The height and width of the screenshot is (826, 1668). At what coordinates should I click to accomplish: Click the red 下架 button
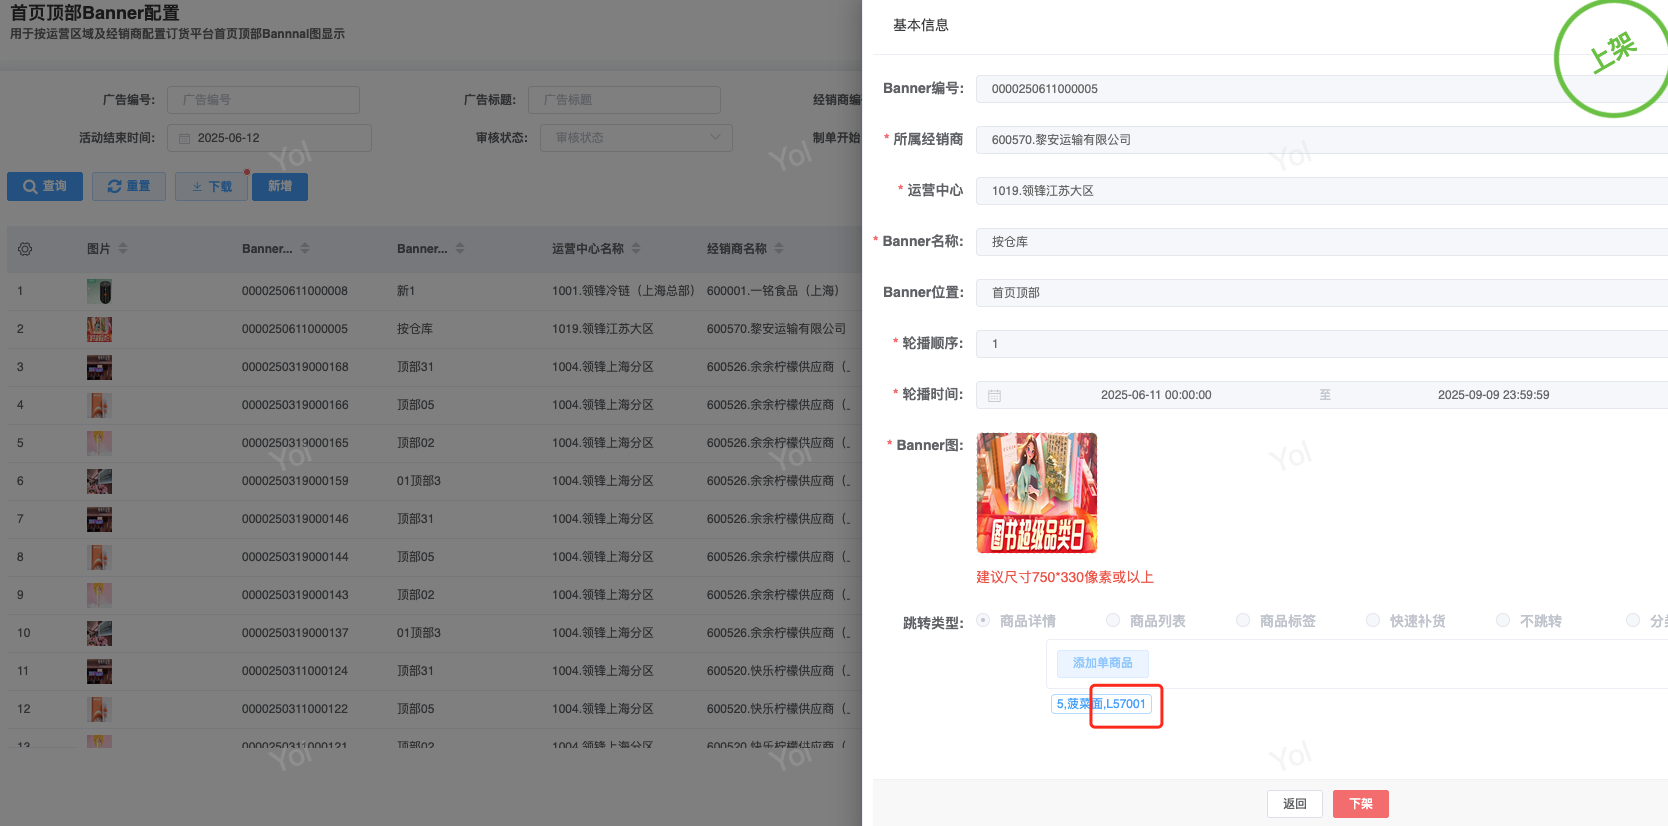(1361, 804)
